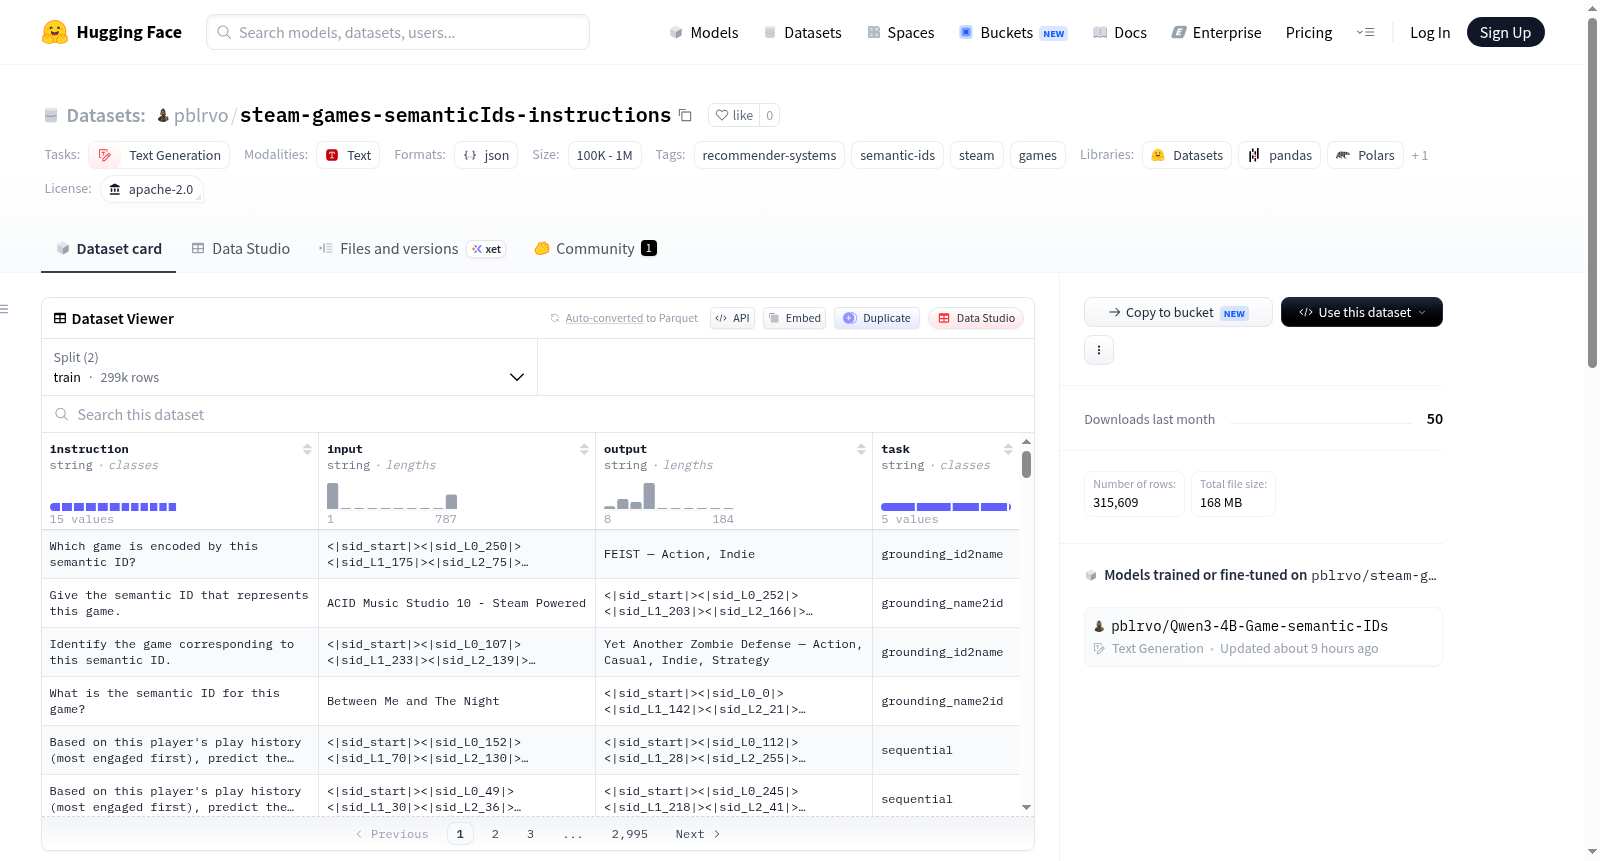Open the left sidebar menu icon

coord(4,309)
